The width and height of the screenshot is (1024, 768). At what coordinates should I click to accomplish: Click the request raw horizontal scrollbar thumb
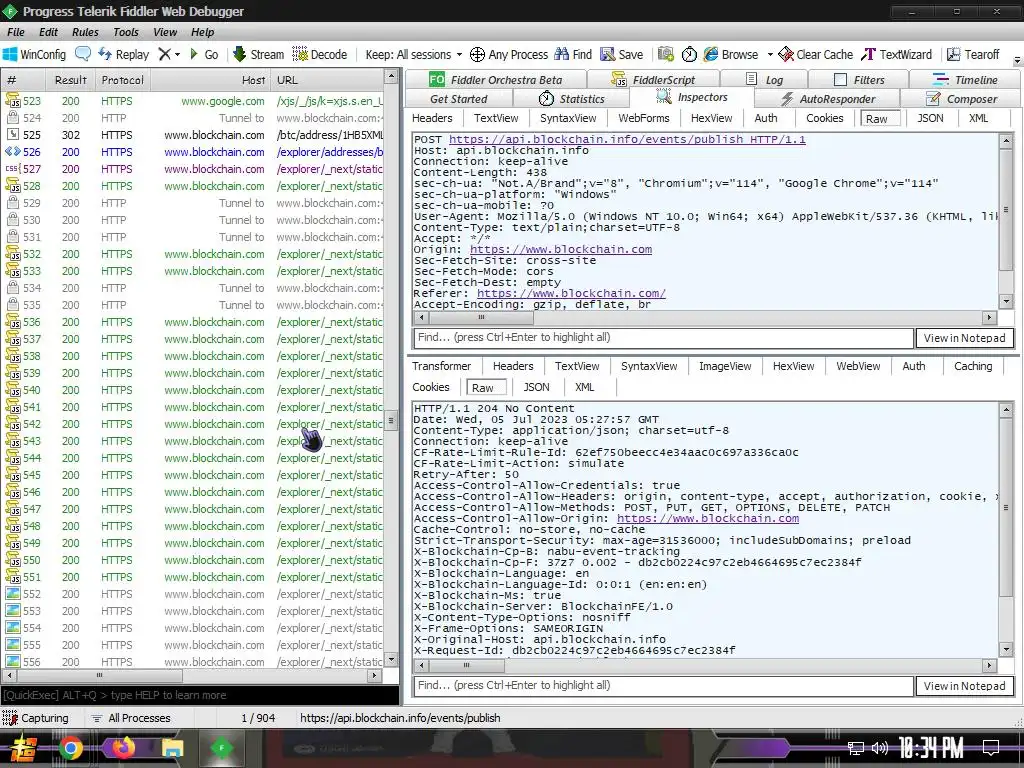click(481, 317)
